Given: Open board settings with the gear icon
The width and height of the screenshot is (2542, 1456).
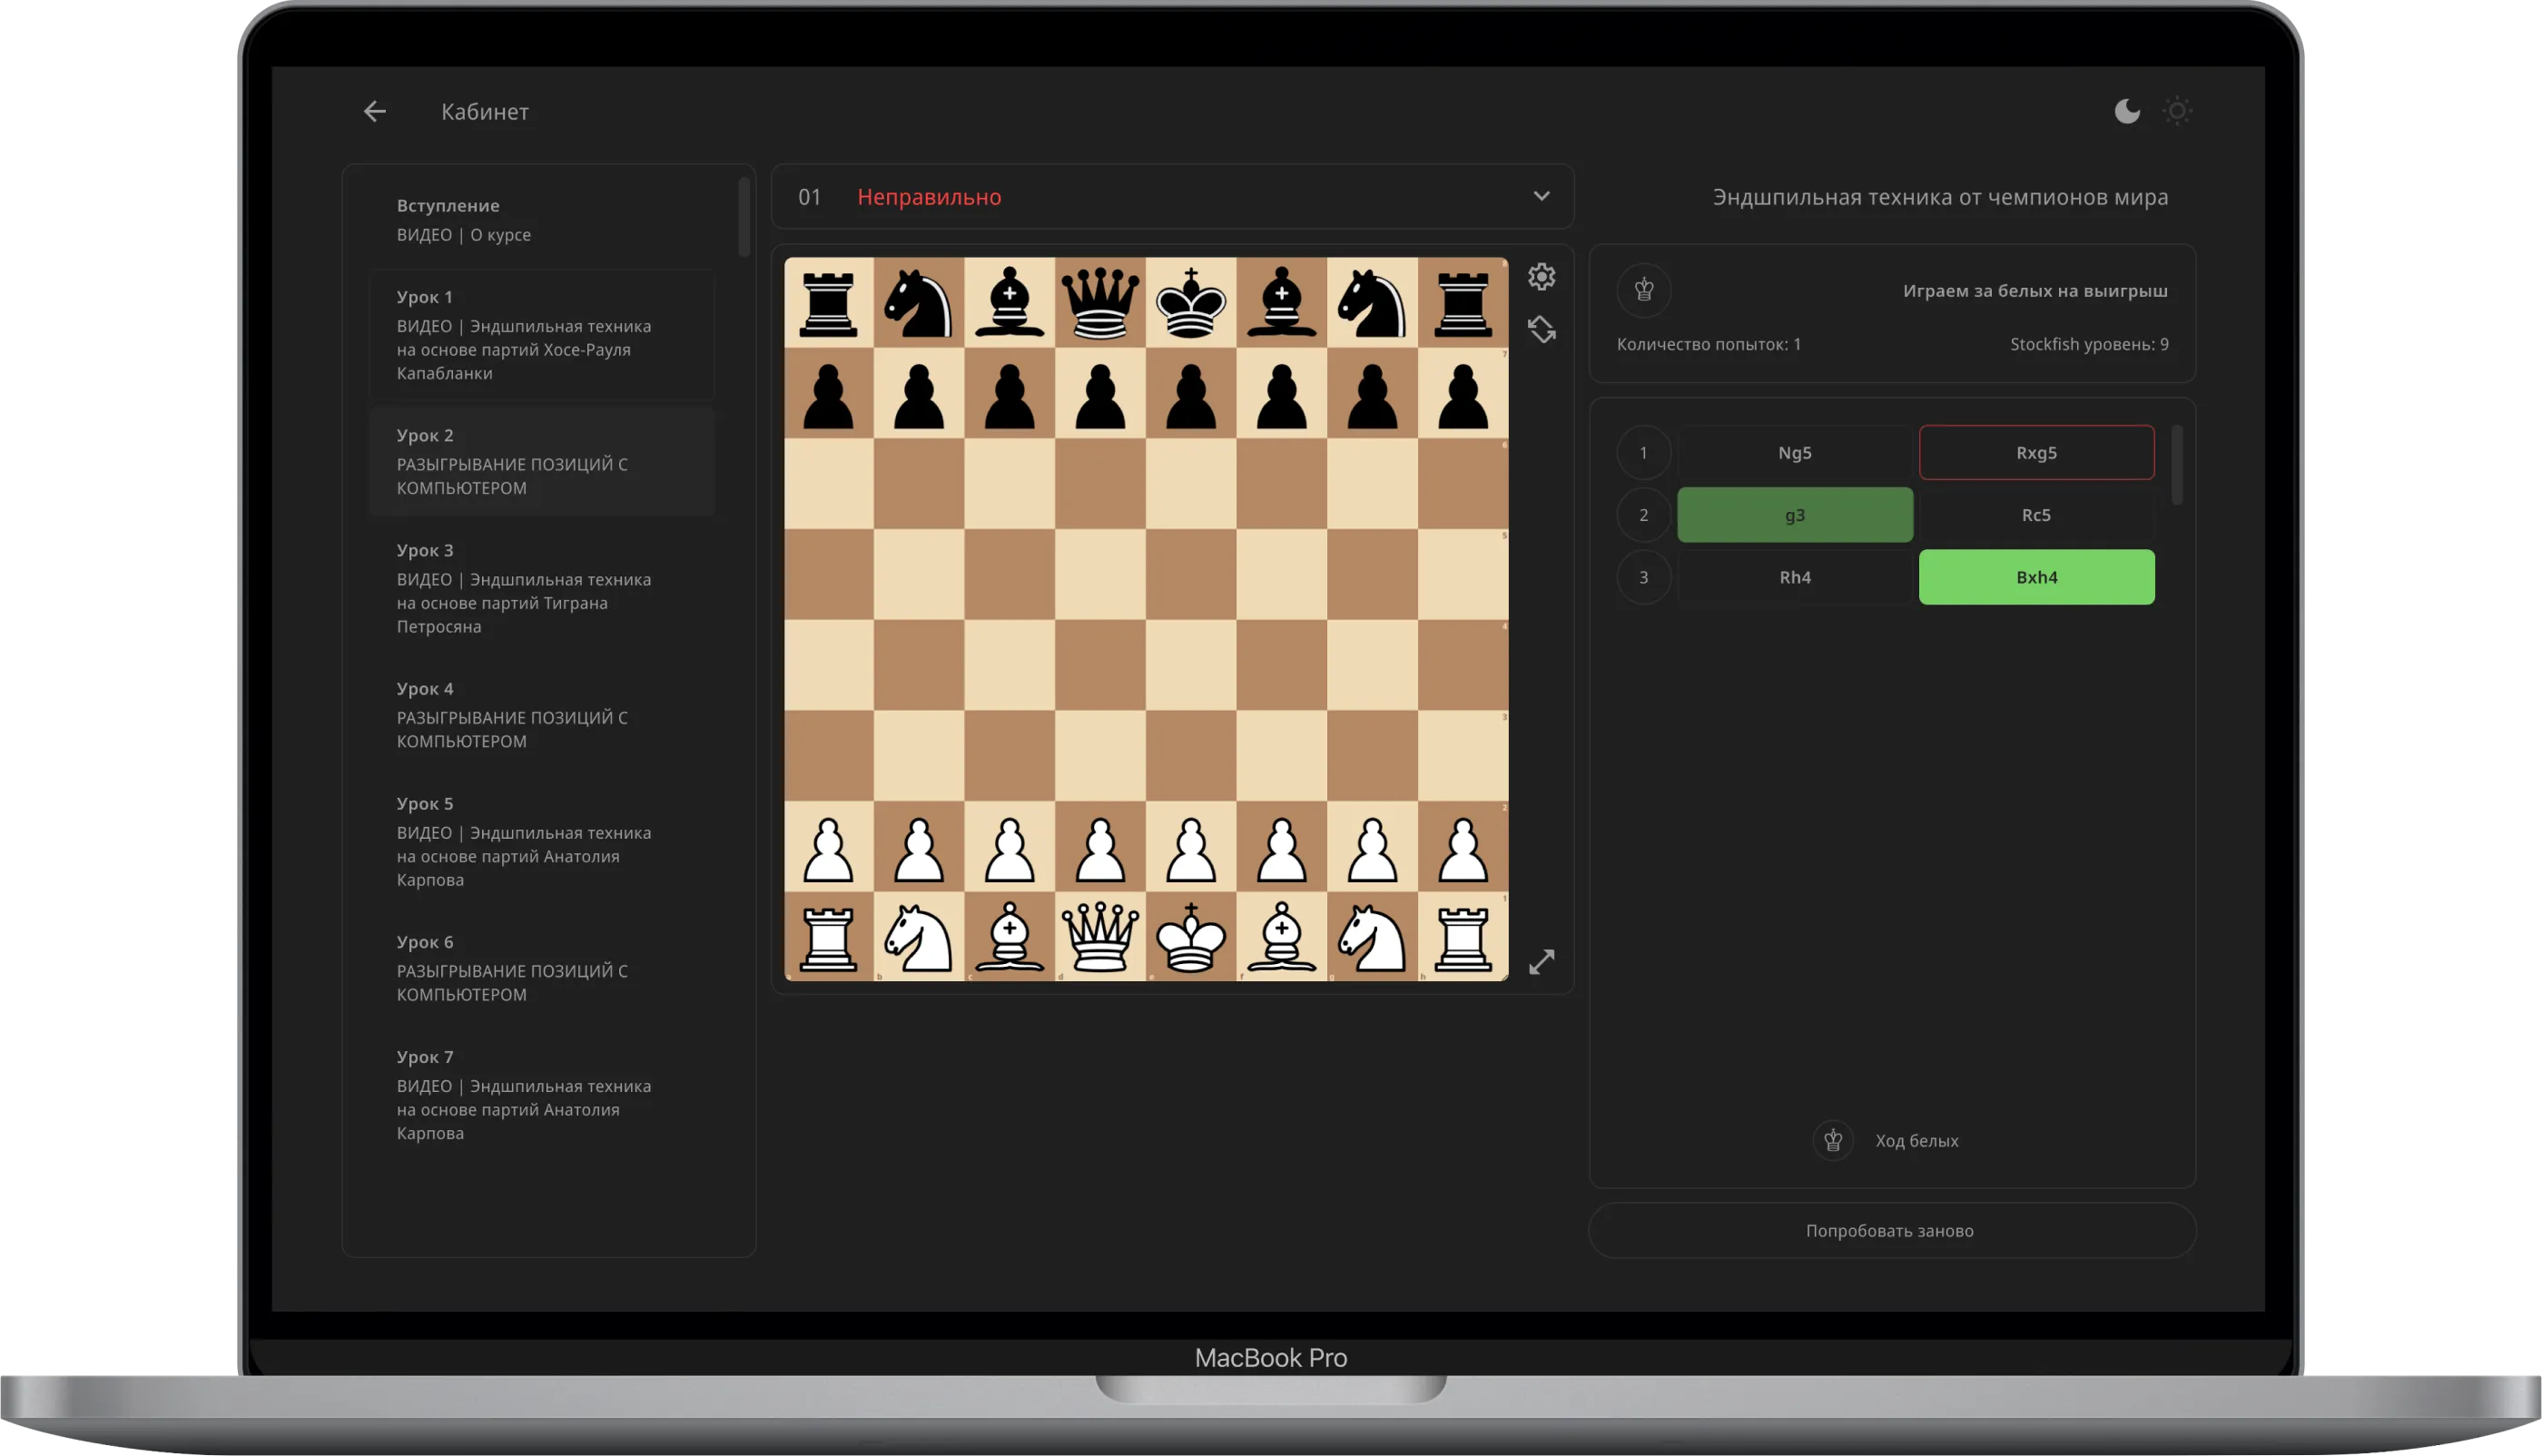Looking at the screenshot, I should [1541, 277].
